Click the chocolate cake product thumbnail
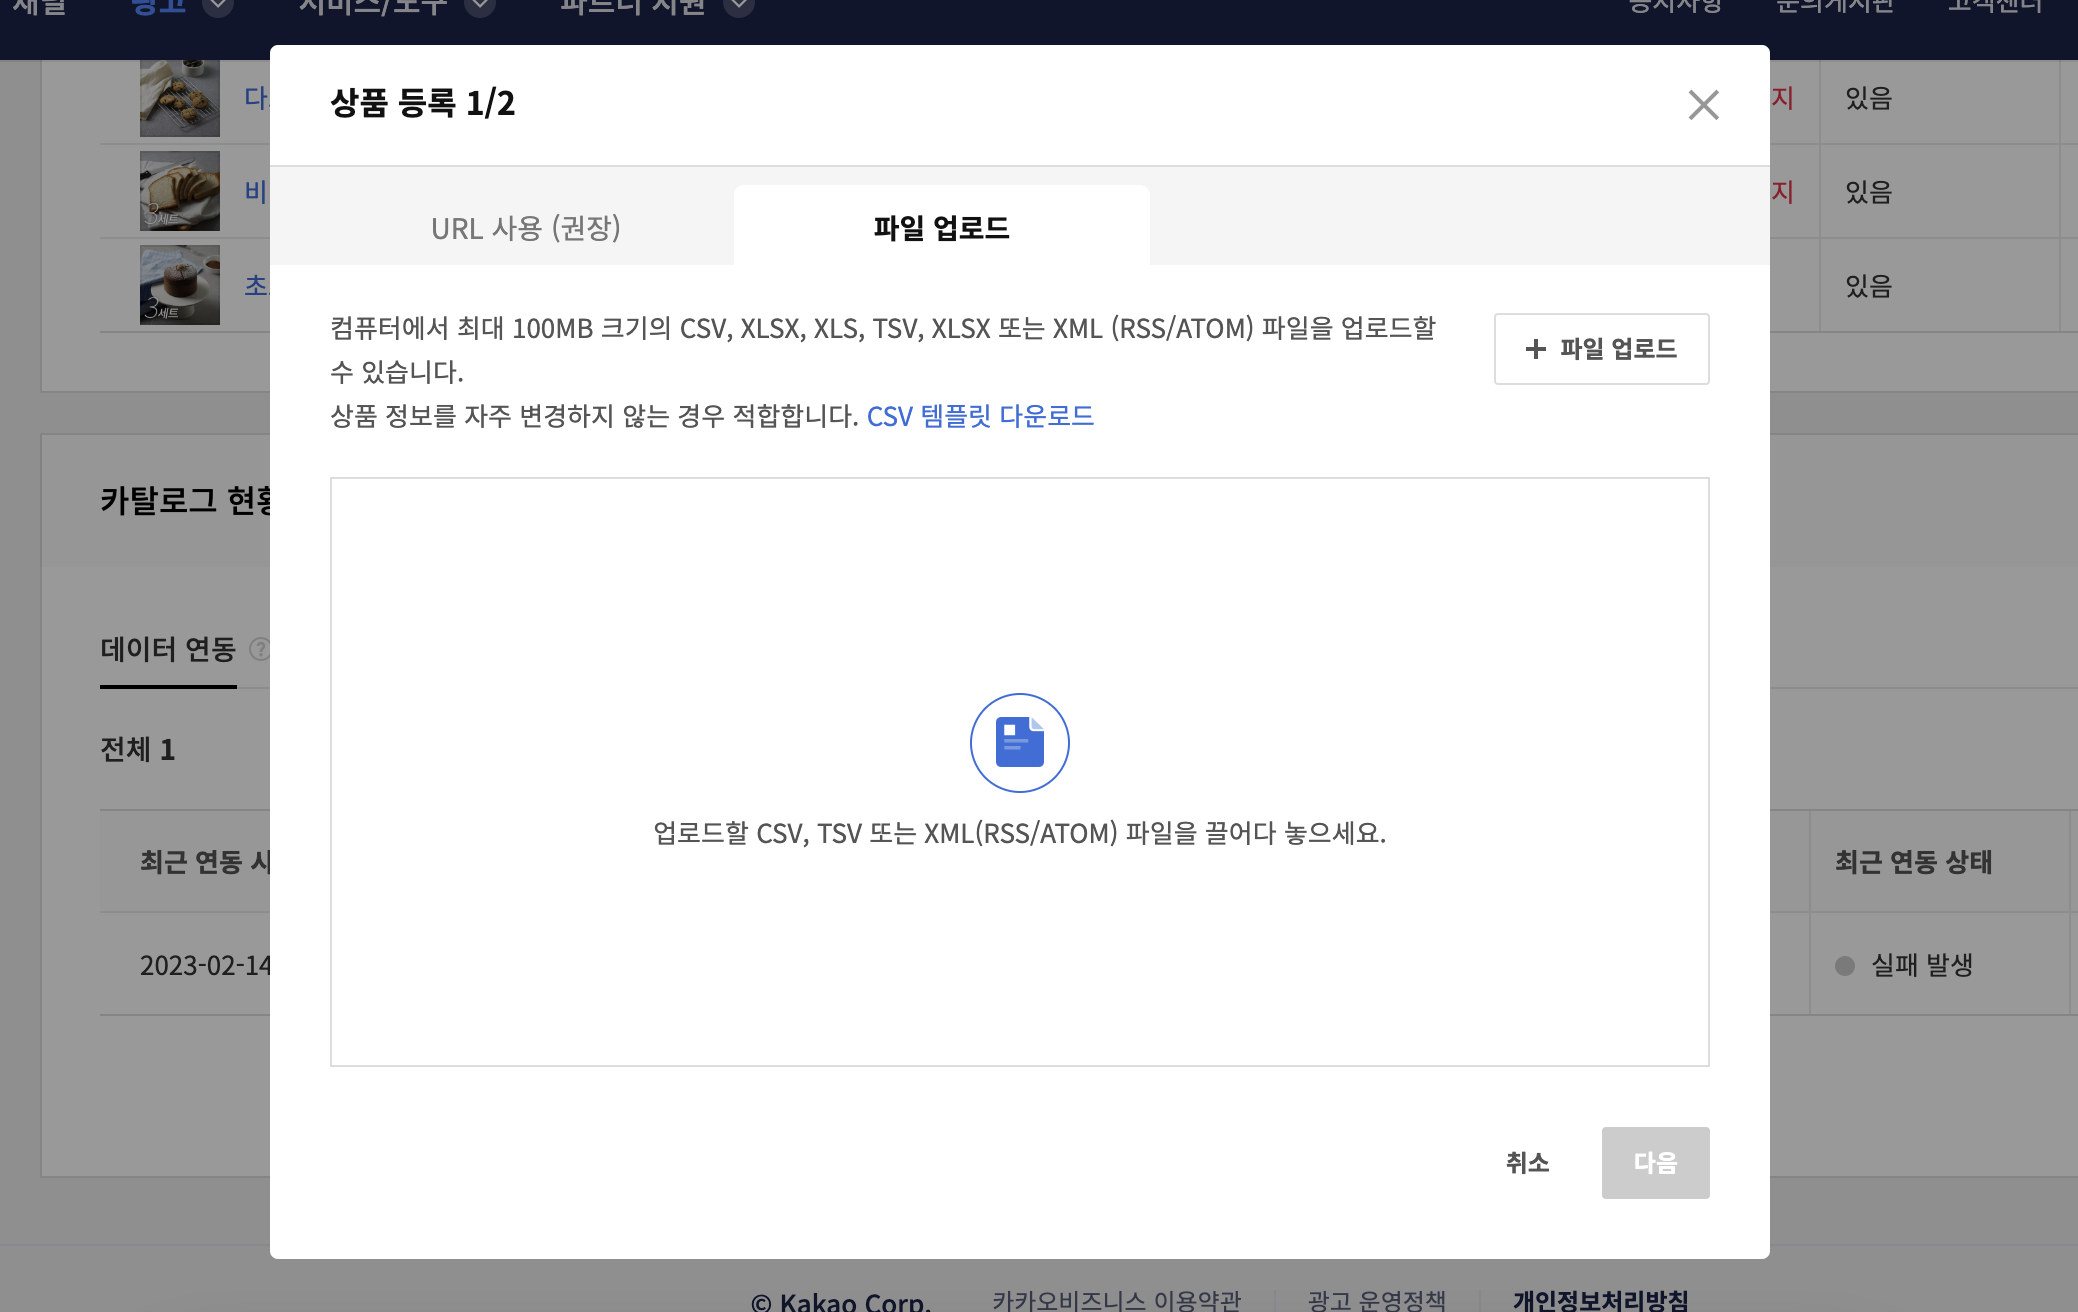 (180, 285)
